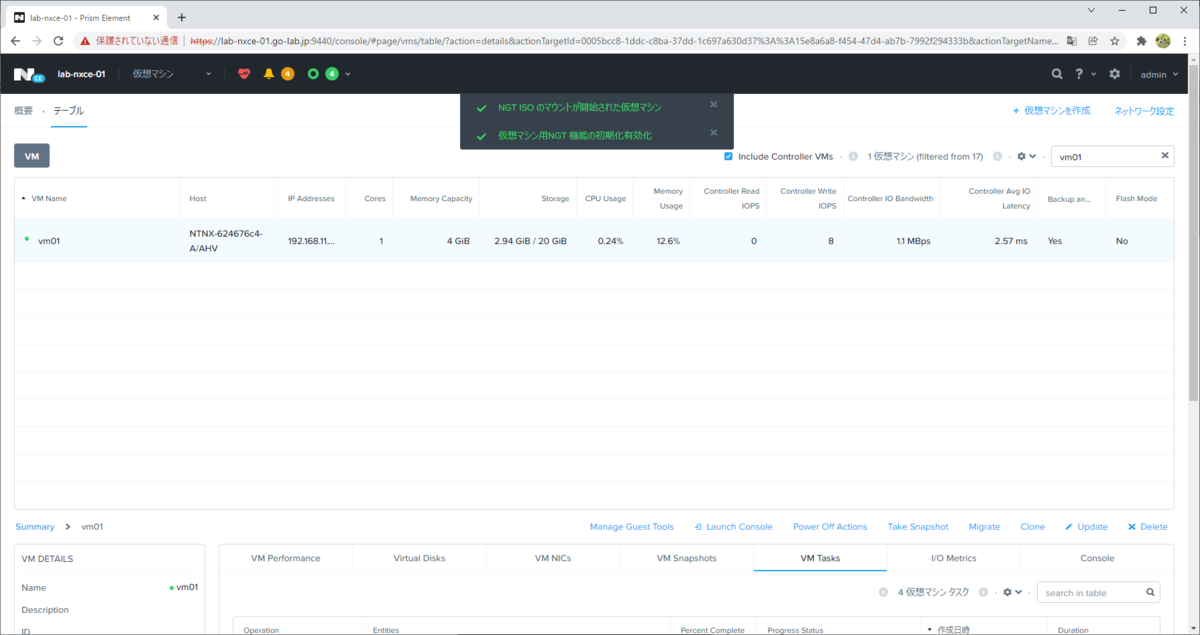Click the Google Translate icon in the address bar
The height and width of the screenshot is (635, 1200).
click(1072, 41)
